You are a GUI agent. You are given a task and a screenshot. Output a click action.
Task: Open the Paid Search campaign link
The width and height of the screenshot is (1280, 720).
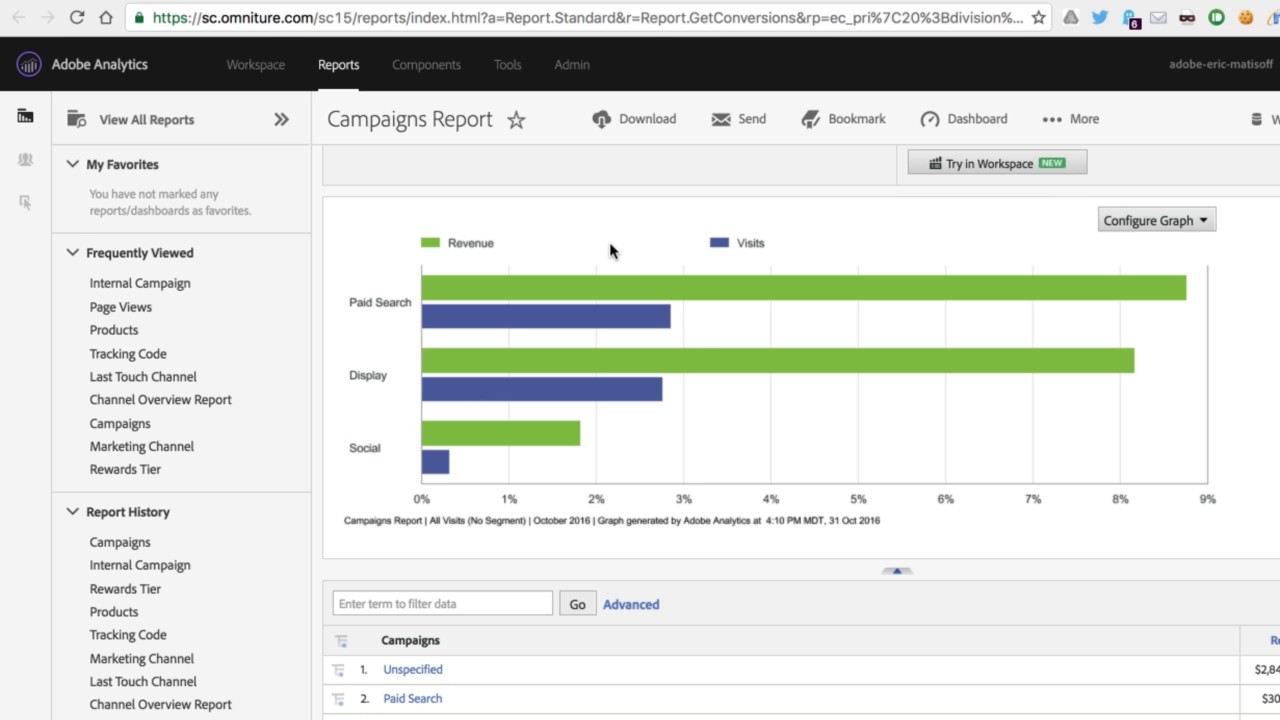(412, 699)
